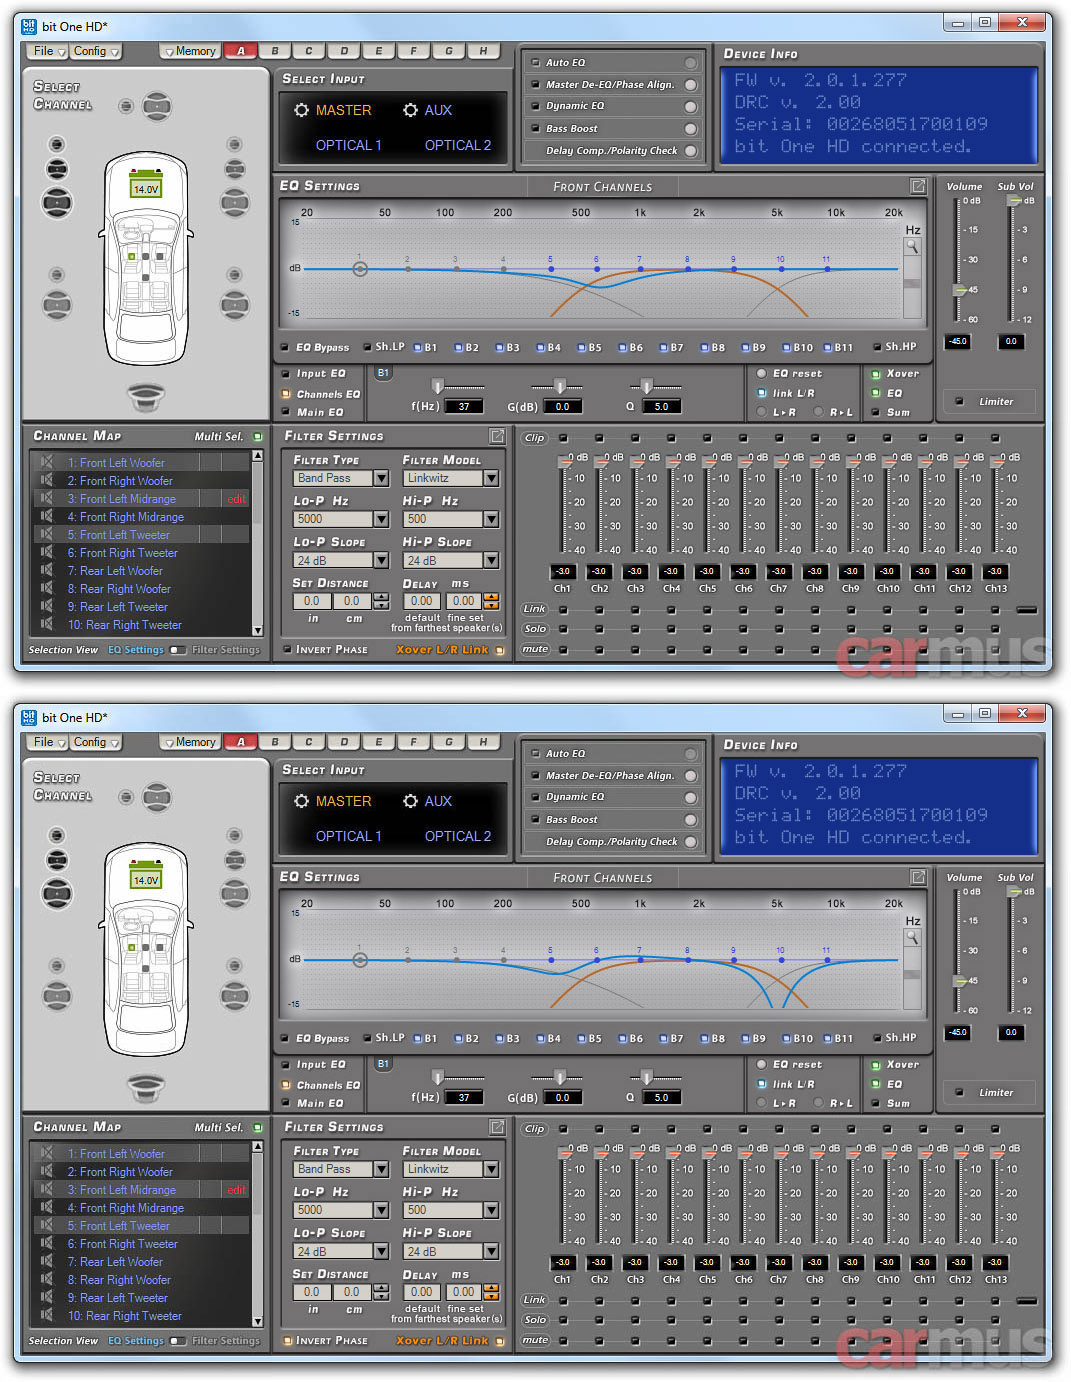Click the 14.0V battery indicator in upper window
Image resolution: width=1071 pixels, height=1382 pixels.
(x=146, y=187)
